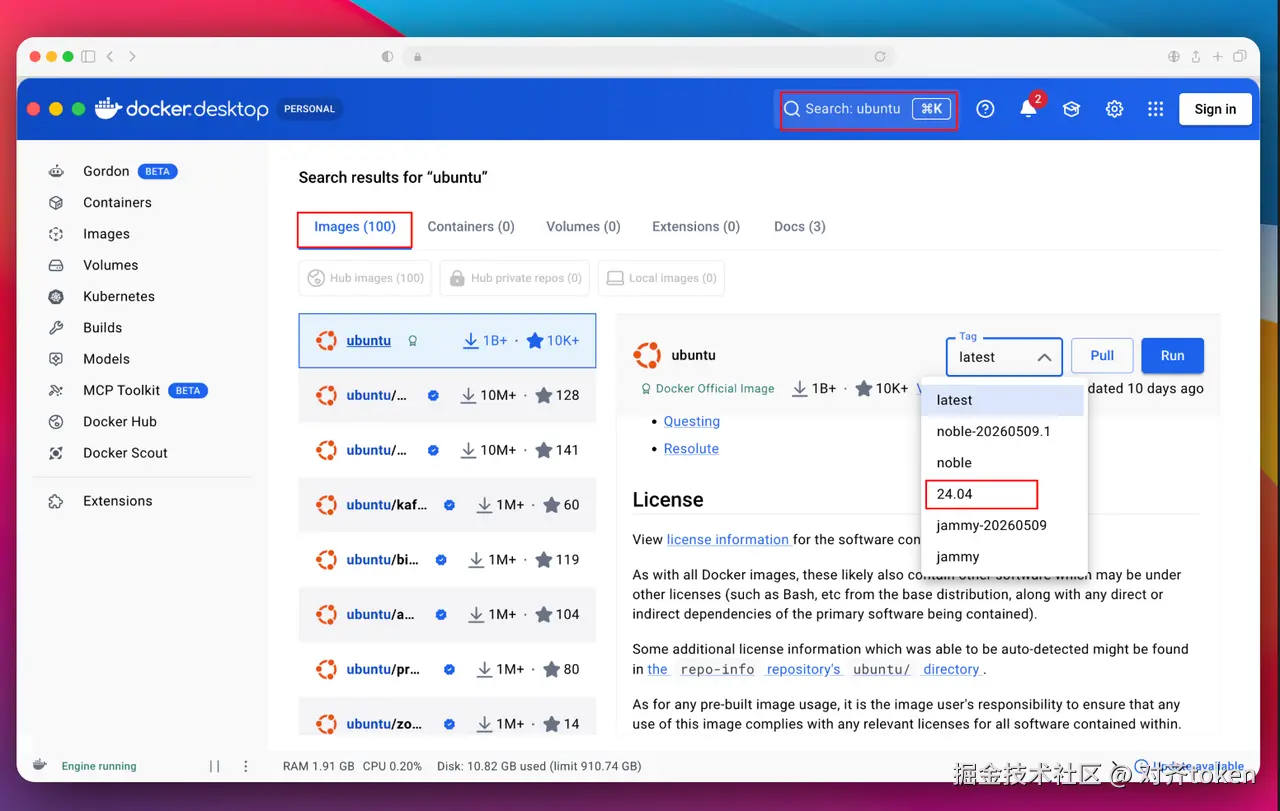Open the Kubernetes sidebar section
This screenshot has height=811, width=1280.
point(119,296)
